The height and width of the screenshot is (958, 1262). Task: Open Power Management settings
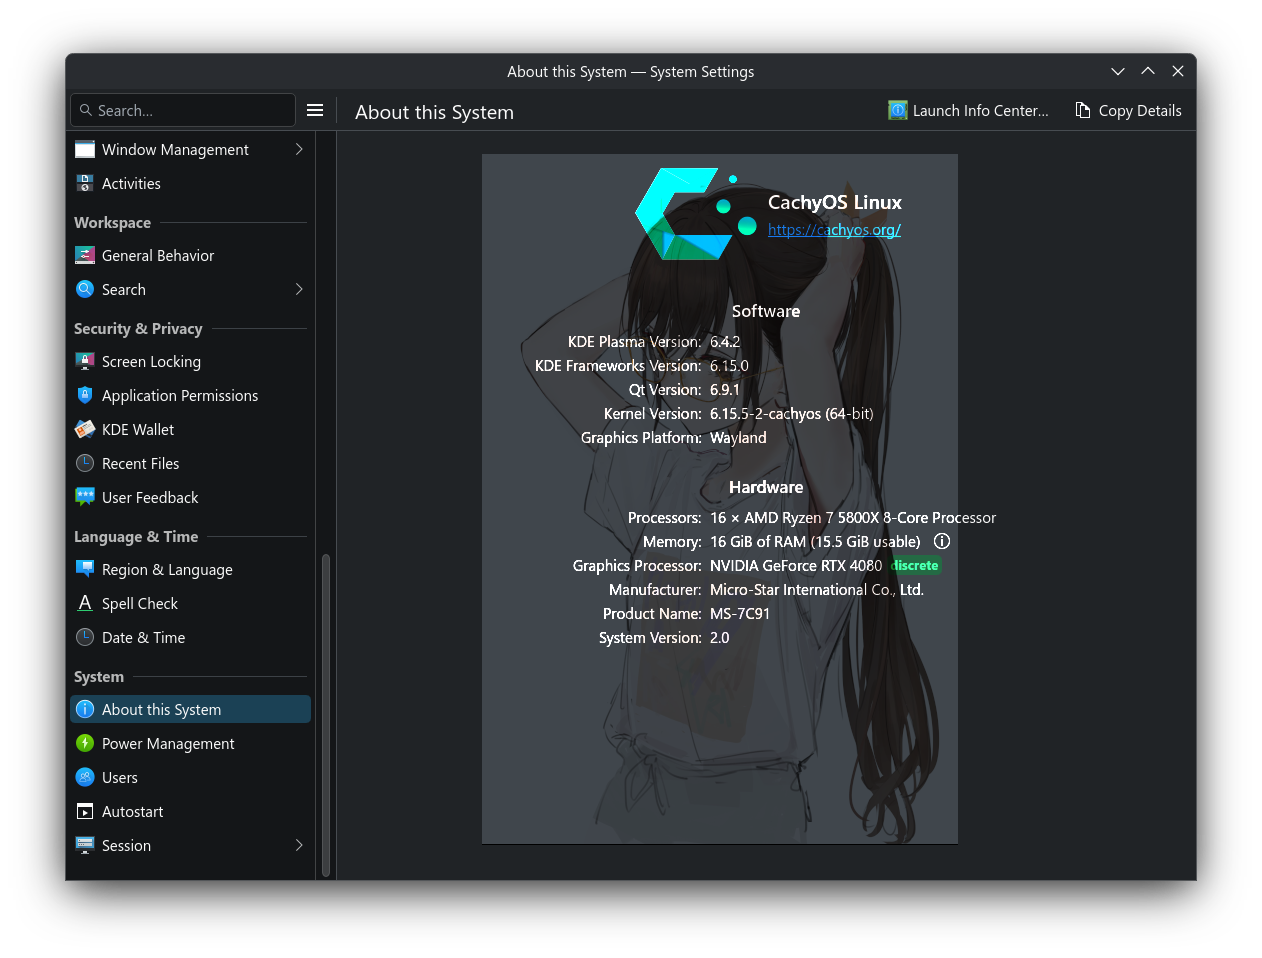pyautogui.click(x=190, y=743)
